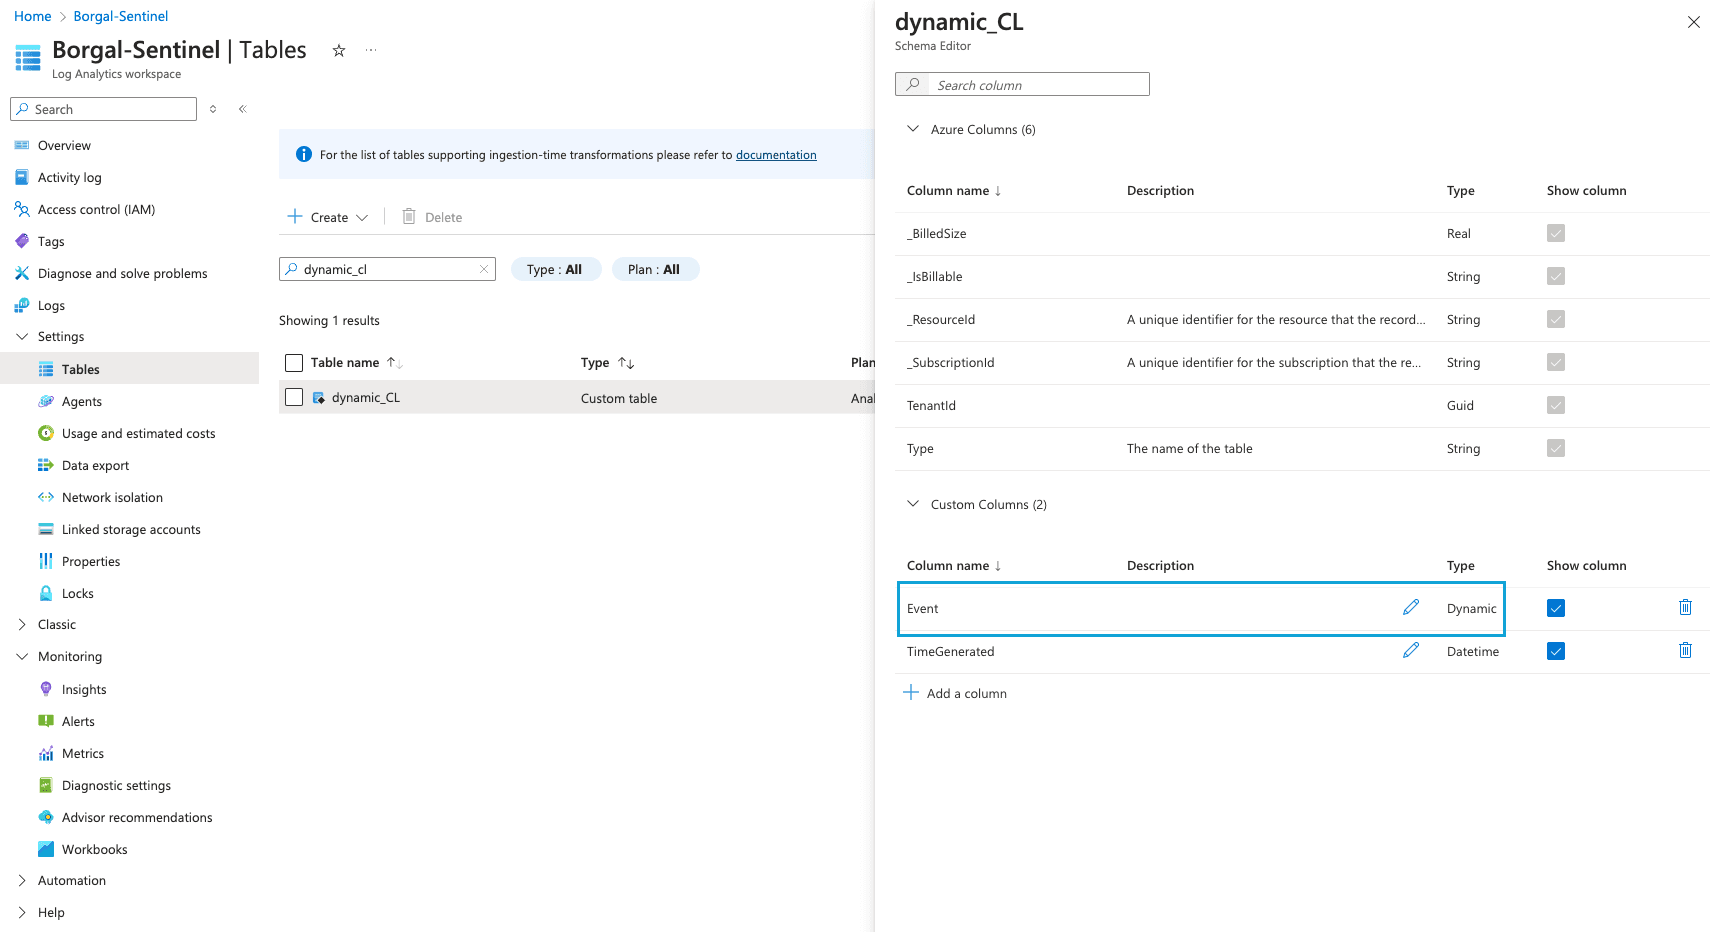Click the pencil edit icon for Event column

[1411, 607]
